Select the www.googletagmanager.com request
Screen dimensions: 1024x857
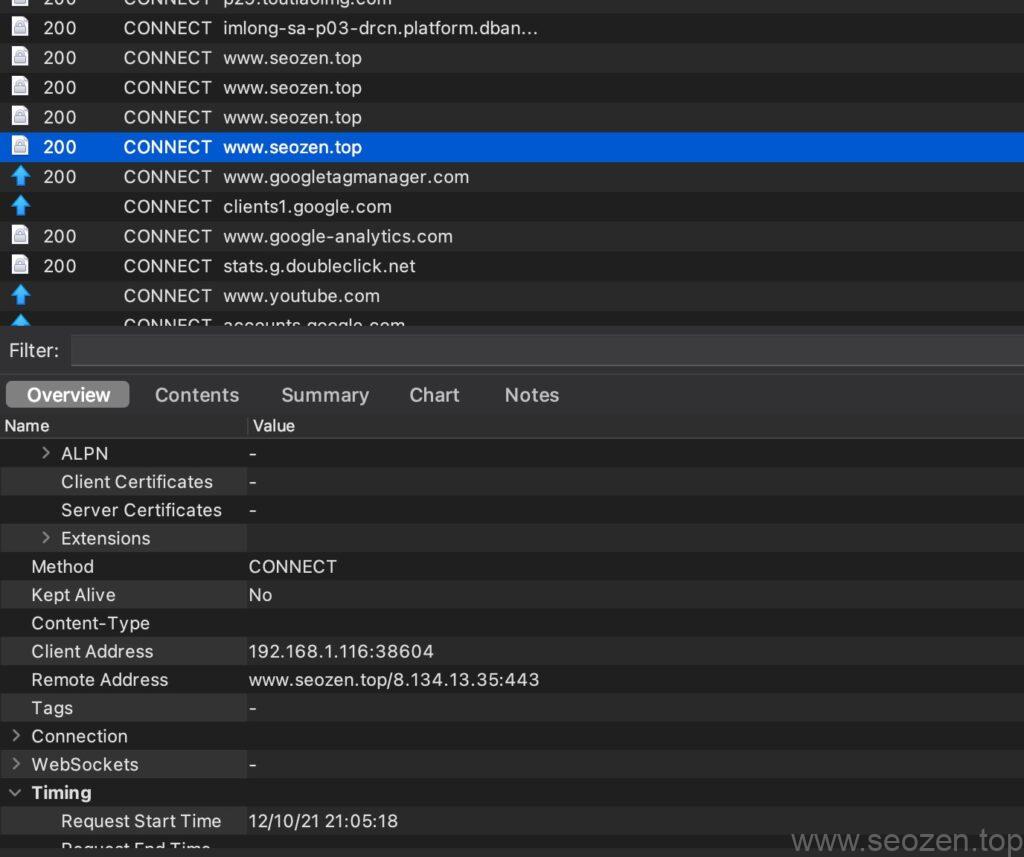tap(512, 176)
